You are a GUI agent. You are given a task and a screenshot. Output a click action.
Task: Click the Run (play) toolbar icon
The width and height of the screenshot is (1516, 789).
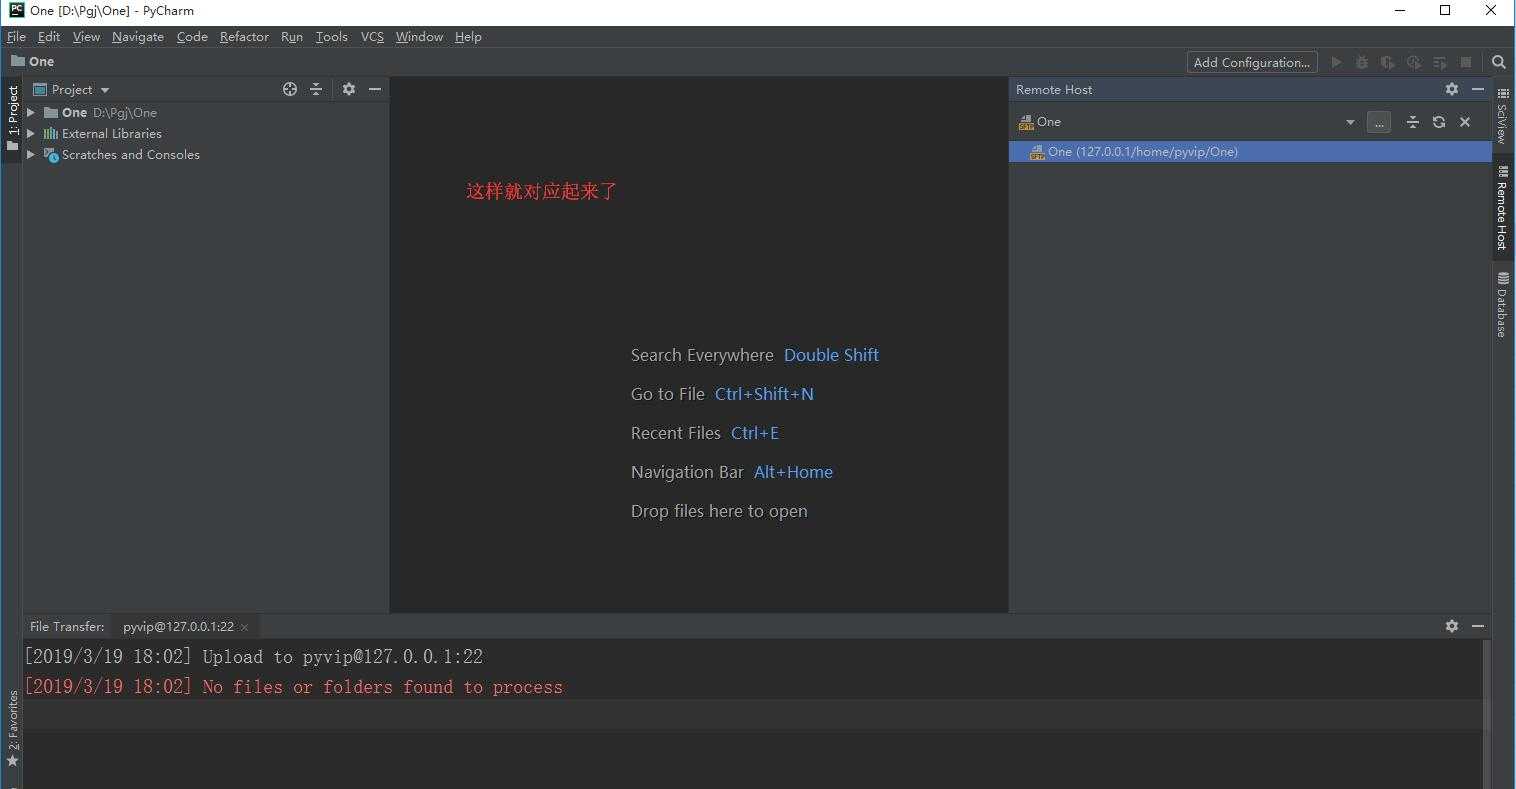tap(1336, 62)
